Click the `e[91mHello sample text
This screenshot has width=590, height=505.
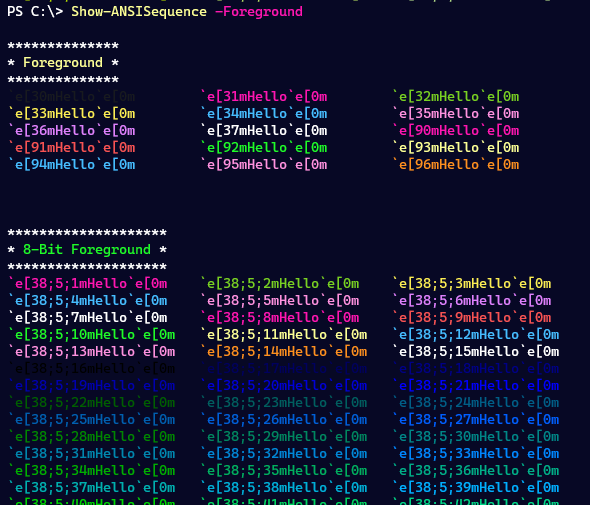point(71,148)
